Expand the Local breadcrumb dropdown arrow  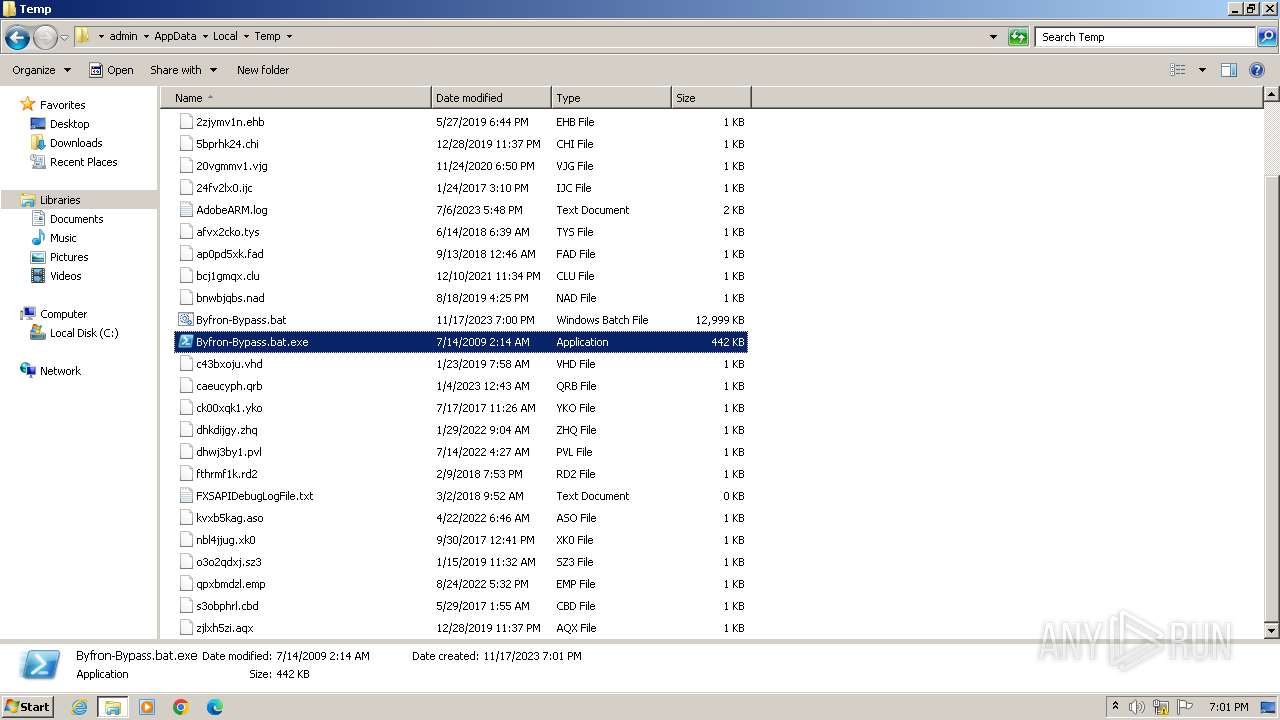(x=246, y=37)
